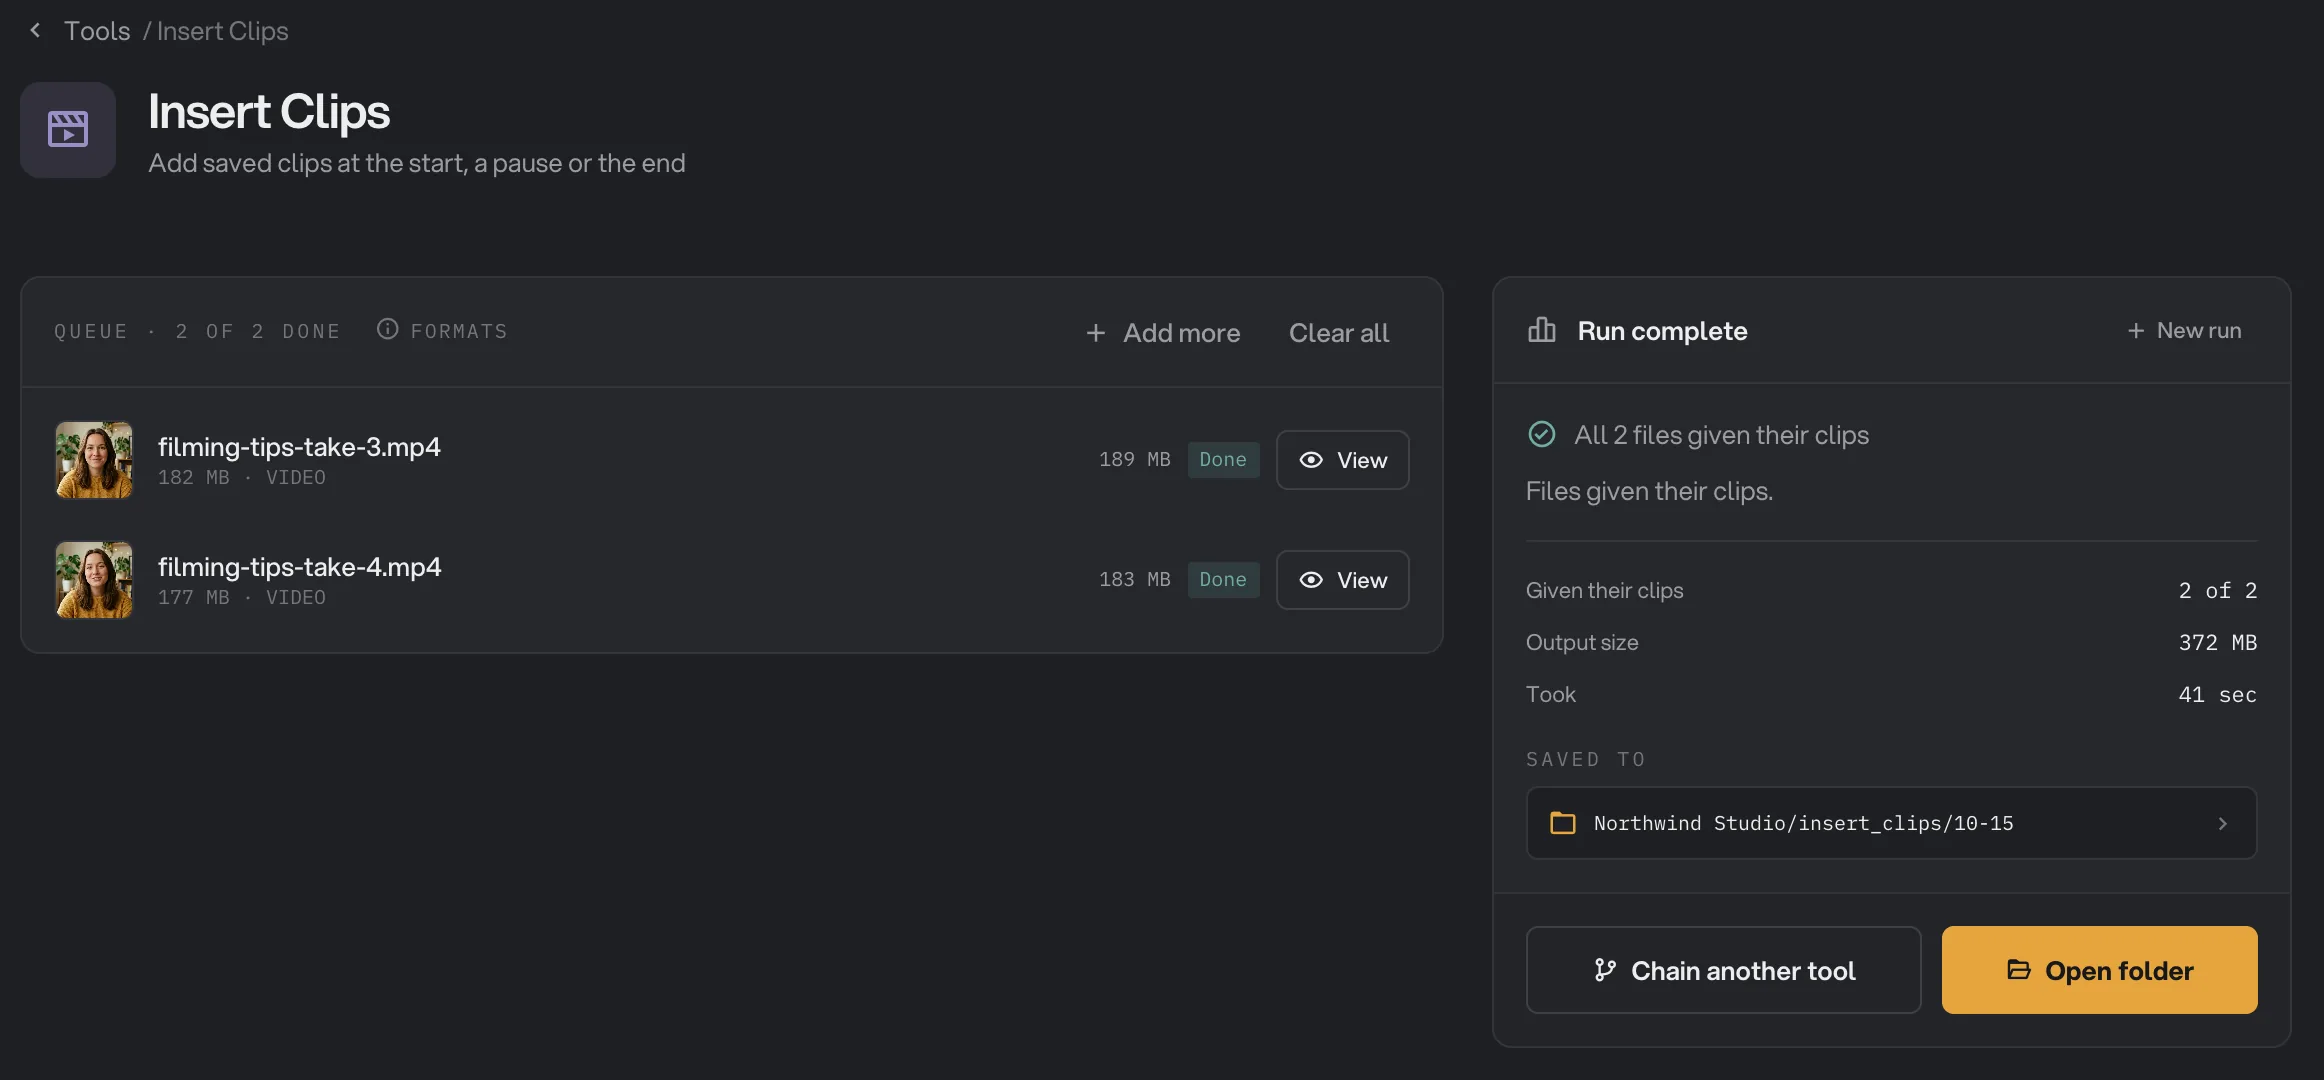This screenshot has width=2324, height=1080.
Task: Expand the saved path chevron
Action: [x=2222, y=823]
